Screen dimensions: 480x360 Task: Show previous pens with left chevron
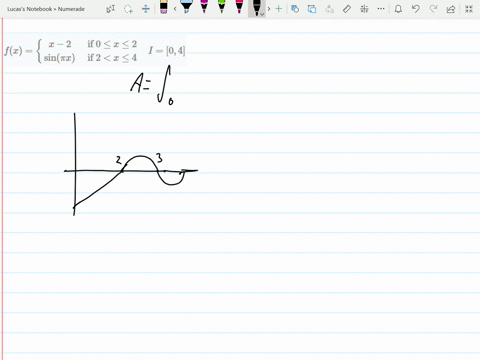click(175, 9)
